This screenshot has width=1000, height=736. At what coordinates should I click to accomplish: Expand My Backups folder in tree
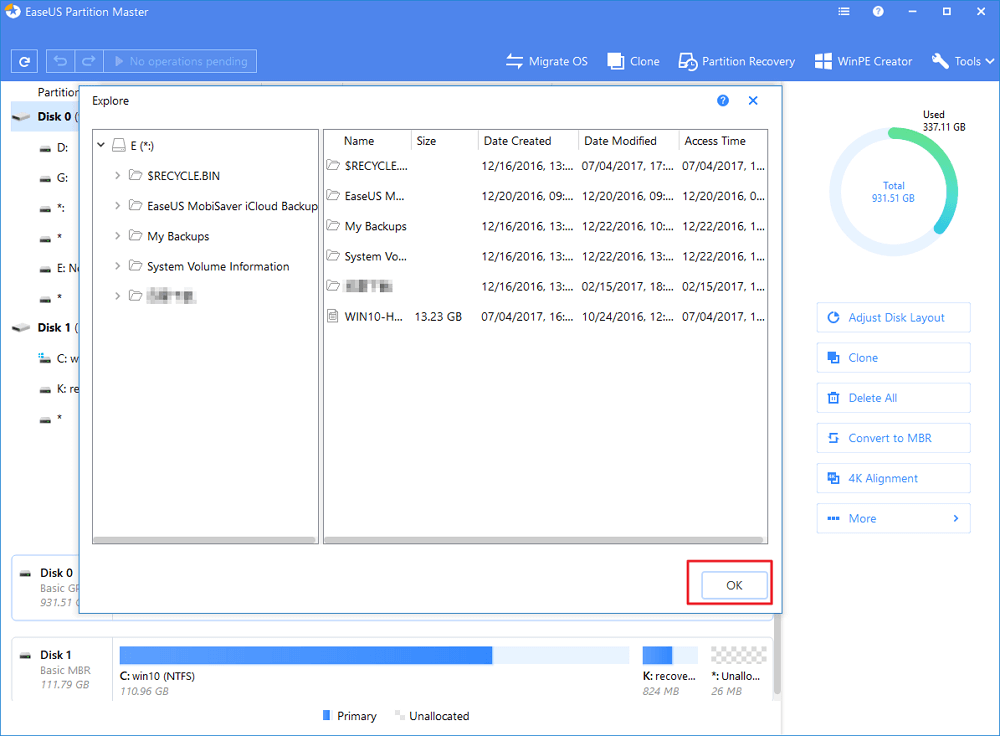pyautogui.click(x=117, y=236)
